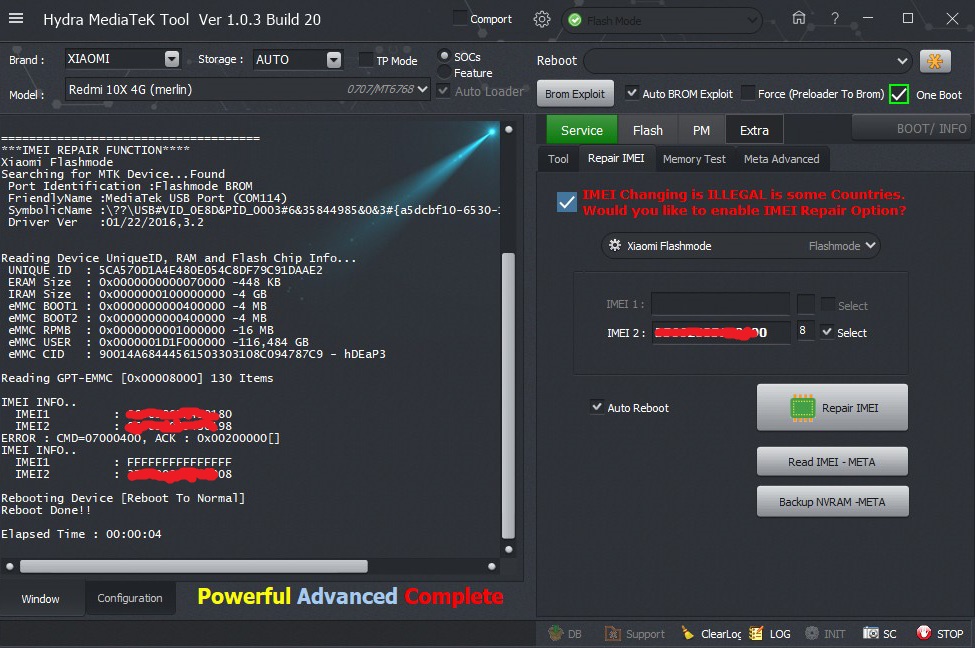Click the log horizontal scrollbar thumb
The height and width of the screenshot is (648, 975).
[193, 566]
